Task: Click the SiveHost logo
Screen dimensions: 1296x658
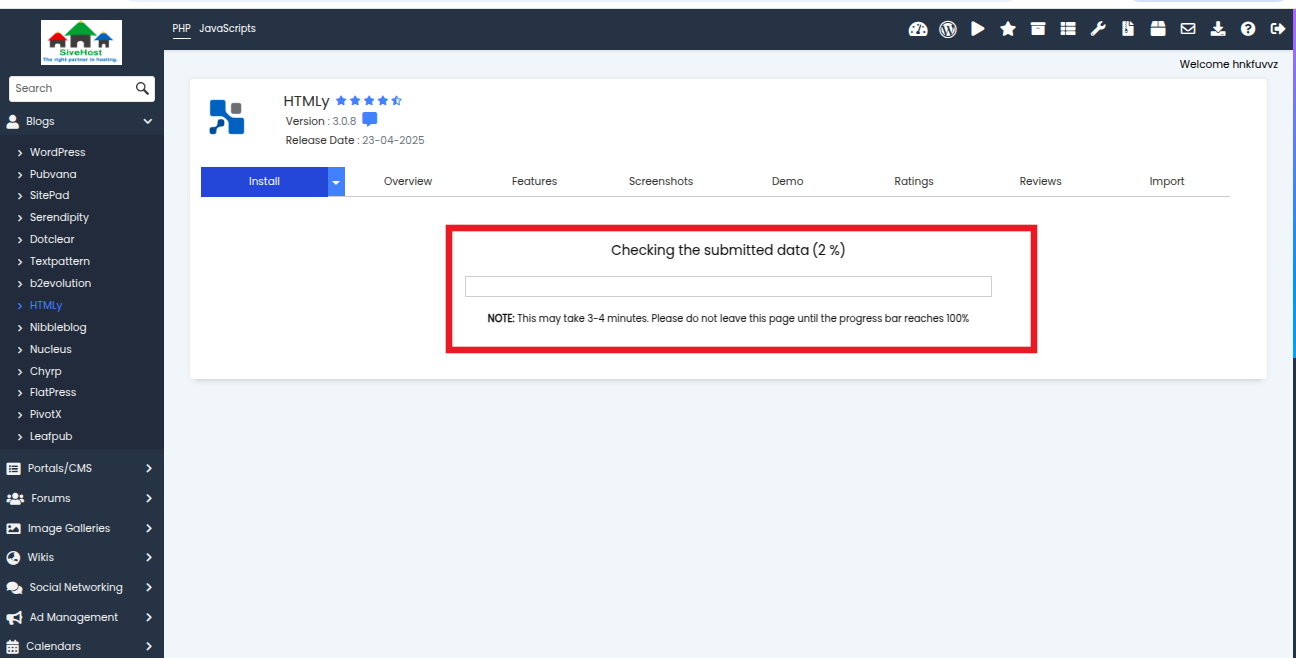Action: pyautogui.click(x=81, y=43)
